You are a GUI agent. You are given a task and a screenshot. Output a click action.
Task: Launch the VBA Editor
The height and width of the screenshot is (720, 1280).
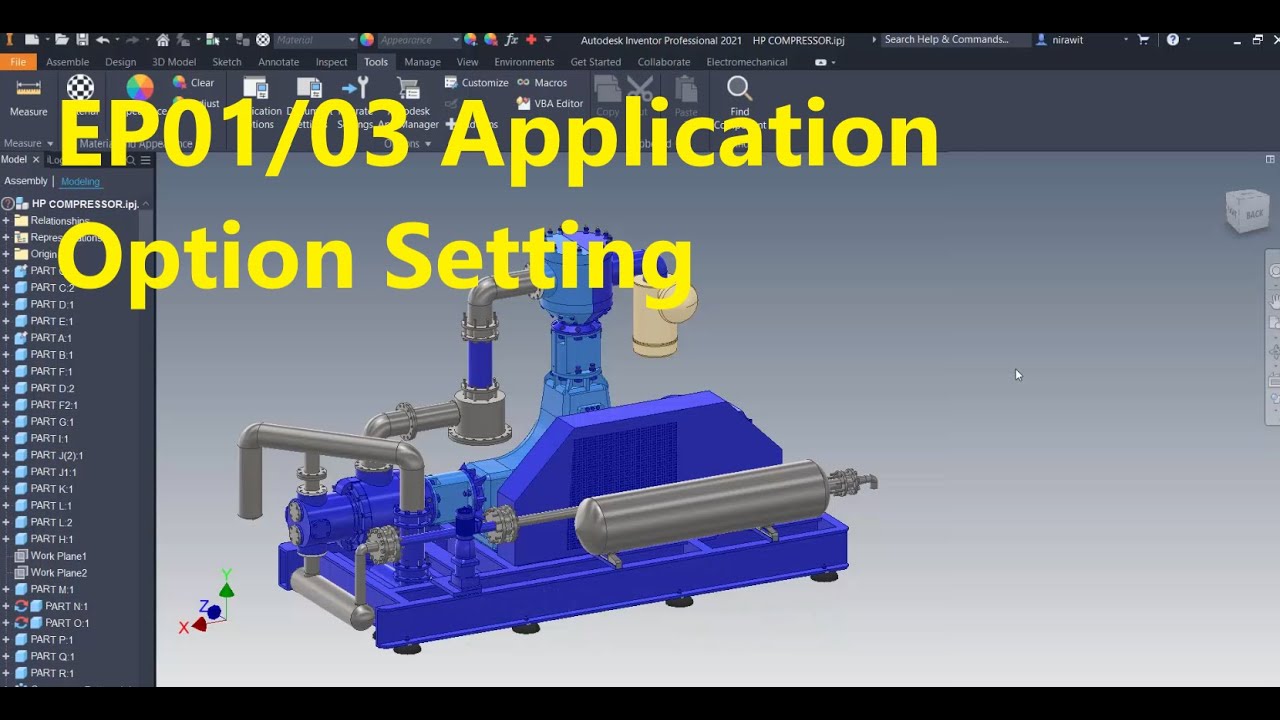click(549, 103)
